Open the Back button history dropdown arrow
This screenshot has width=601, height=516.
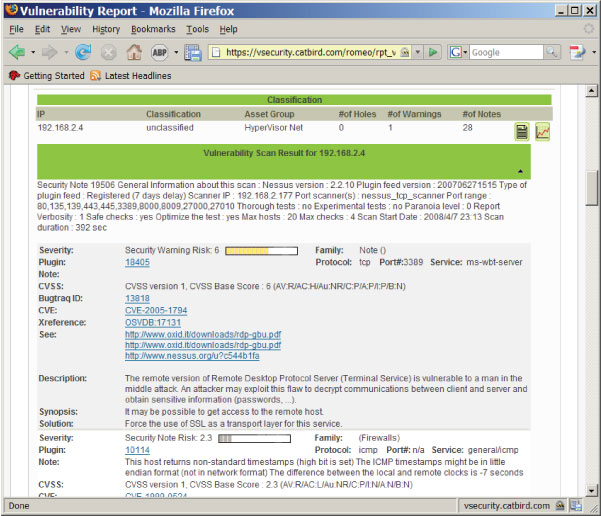click(32, 52)
